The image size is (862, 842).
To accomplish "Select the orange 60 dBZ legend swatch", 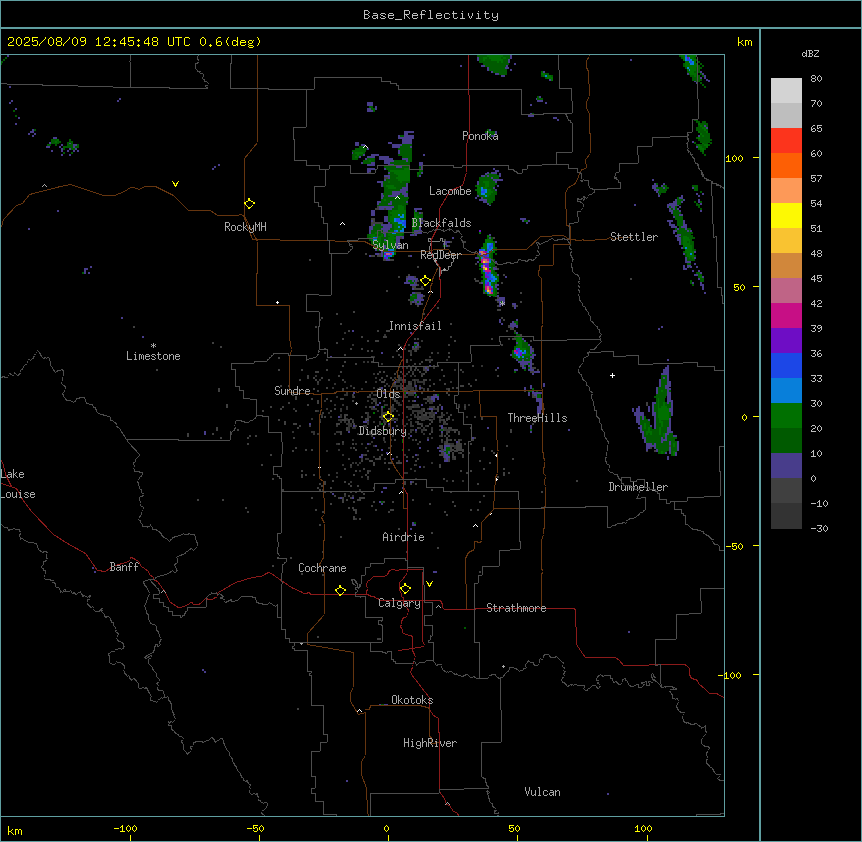I will coord(786,165).
